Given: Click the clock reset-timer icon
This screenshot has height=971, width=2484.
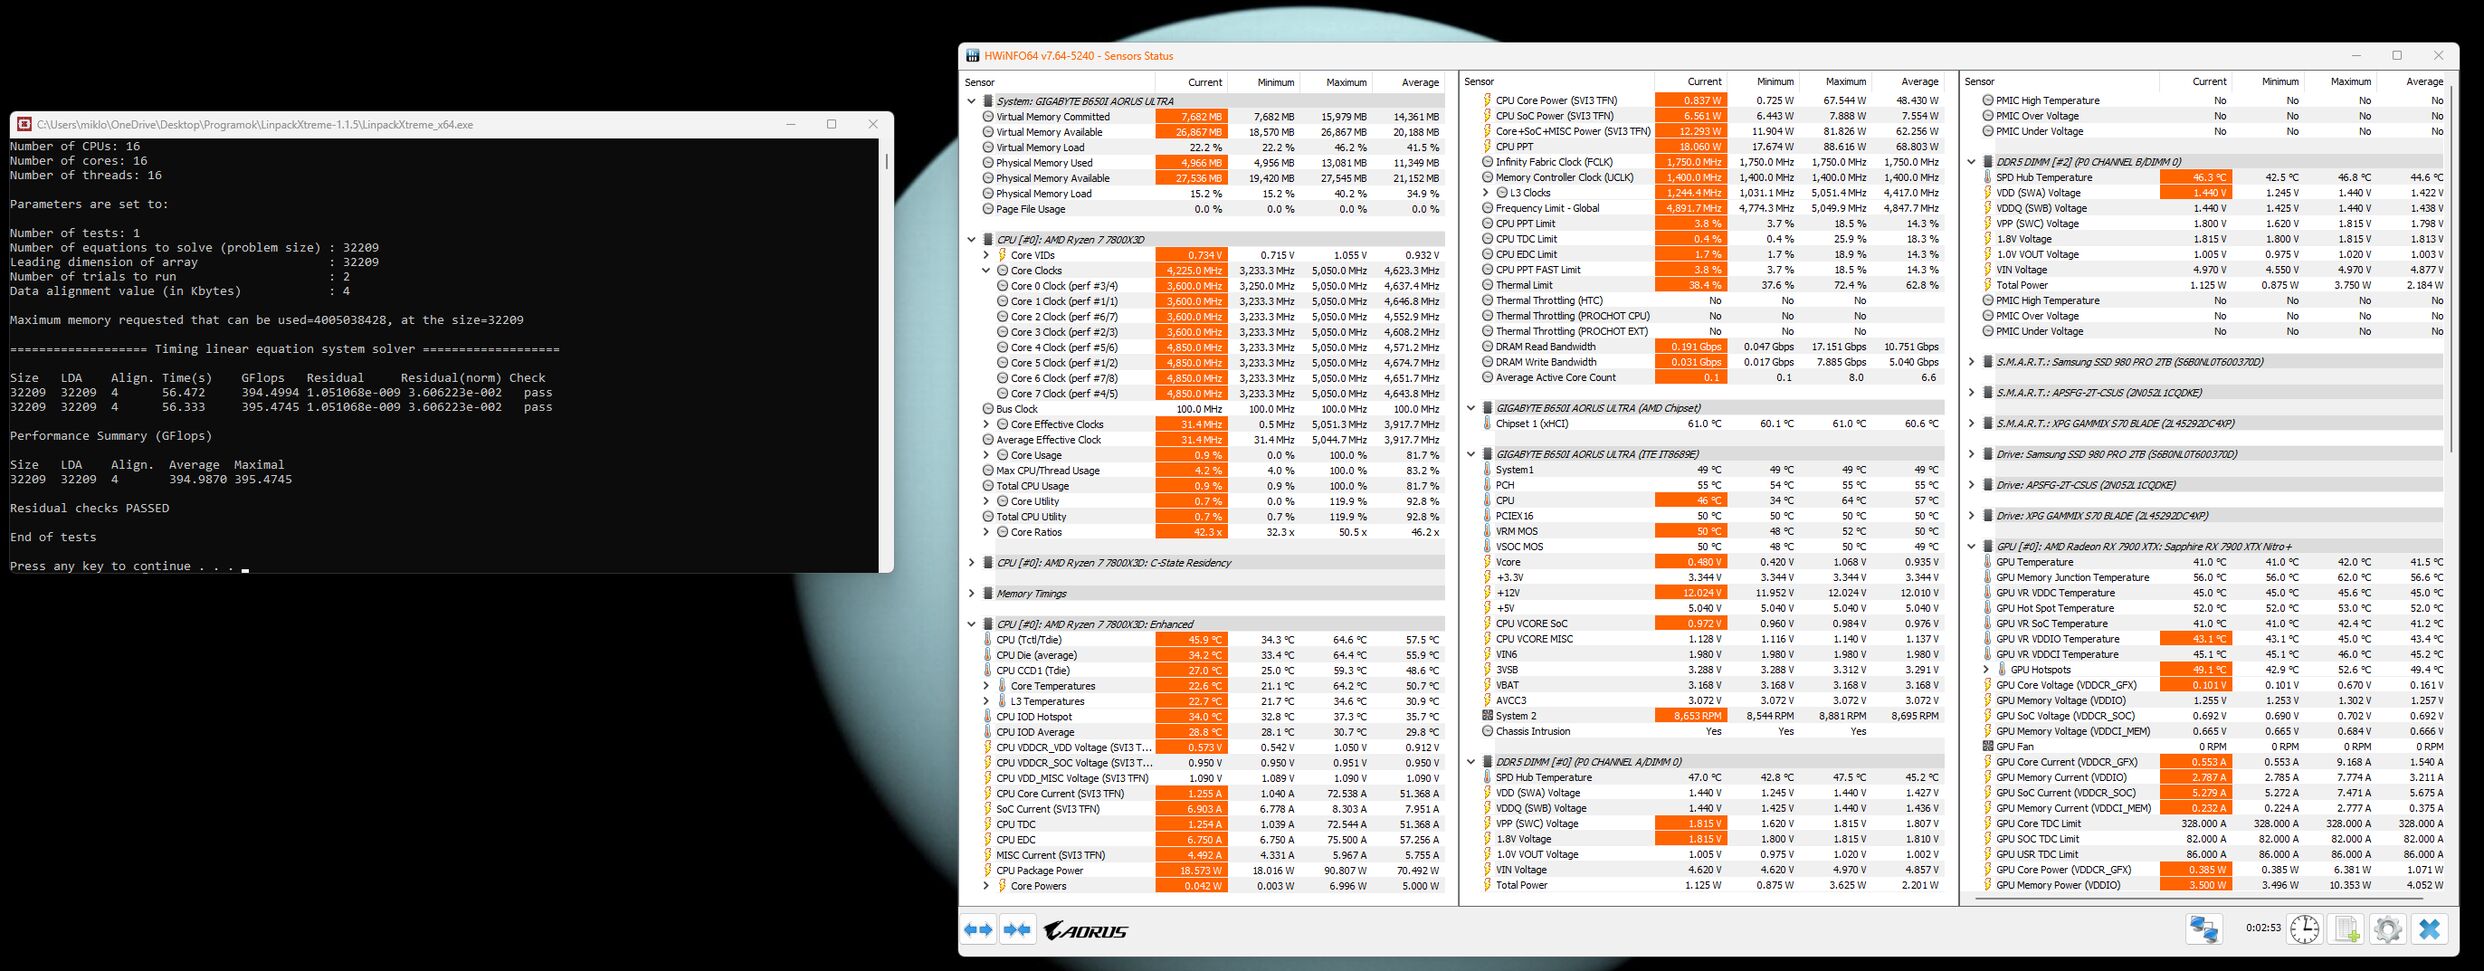Looking at the screenshot, I should coord(2304,929).
